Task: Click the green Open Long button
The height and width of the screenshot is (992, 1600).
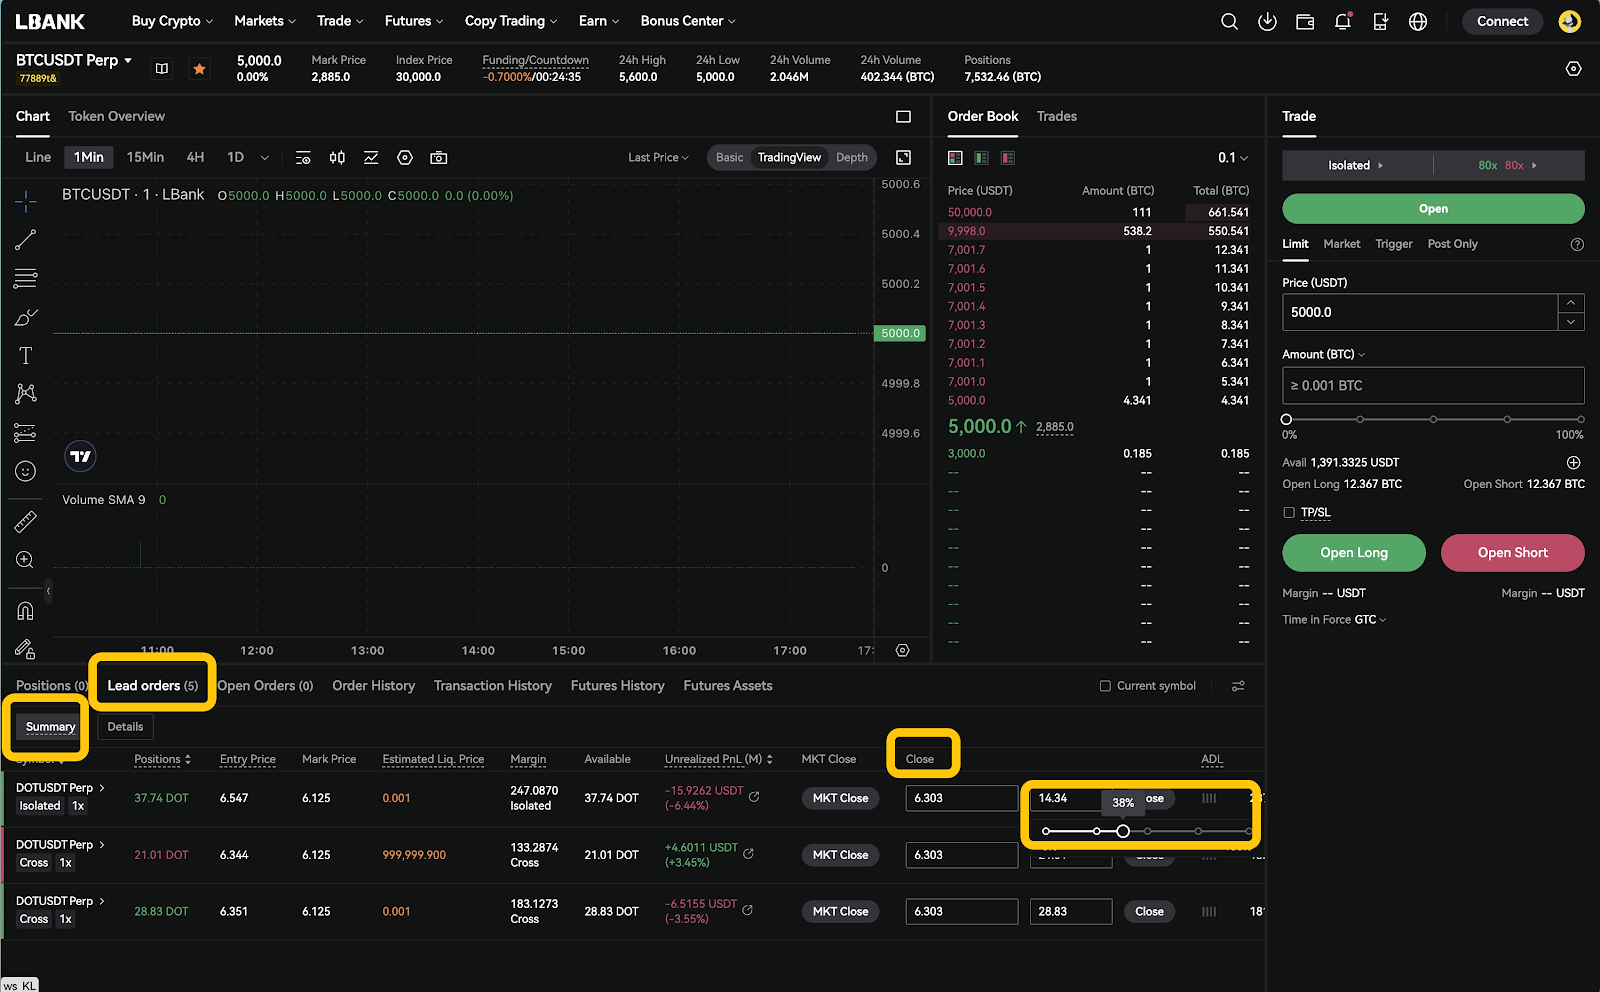Action: point(1353,553)
